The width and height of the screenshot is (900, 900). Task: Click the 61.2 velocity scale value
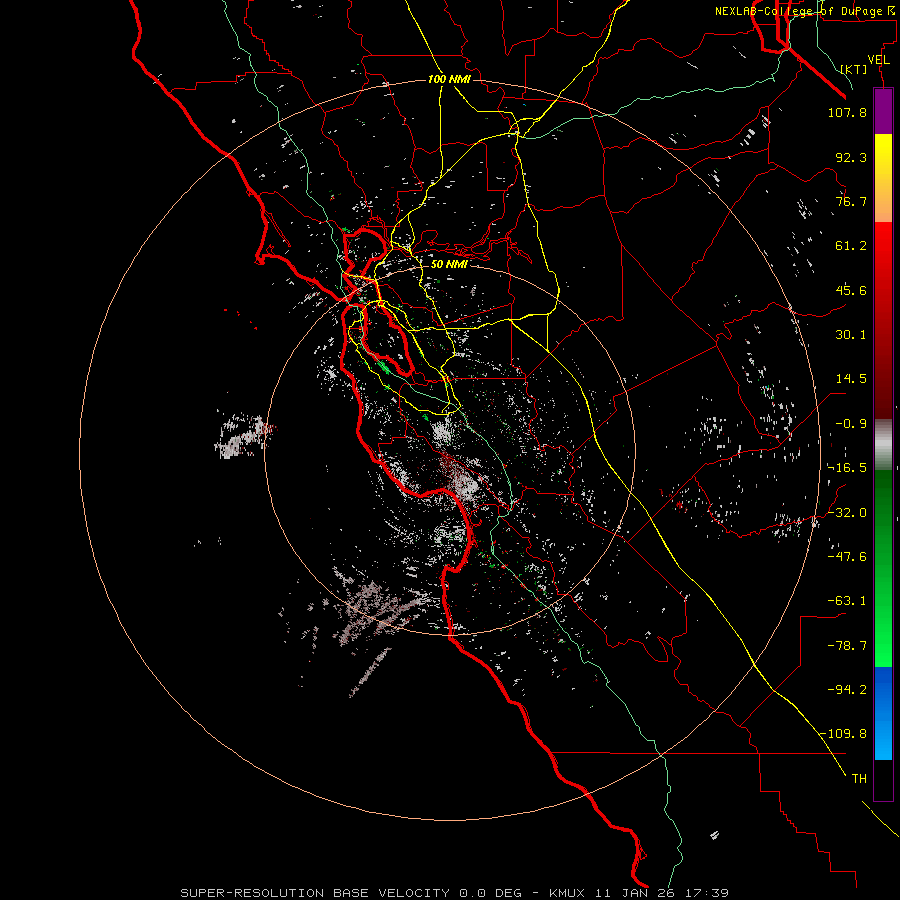click(851, 246)
